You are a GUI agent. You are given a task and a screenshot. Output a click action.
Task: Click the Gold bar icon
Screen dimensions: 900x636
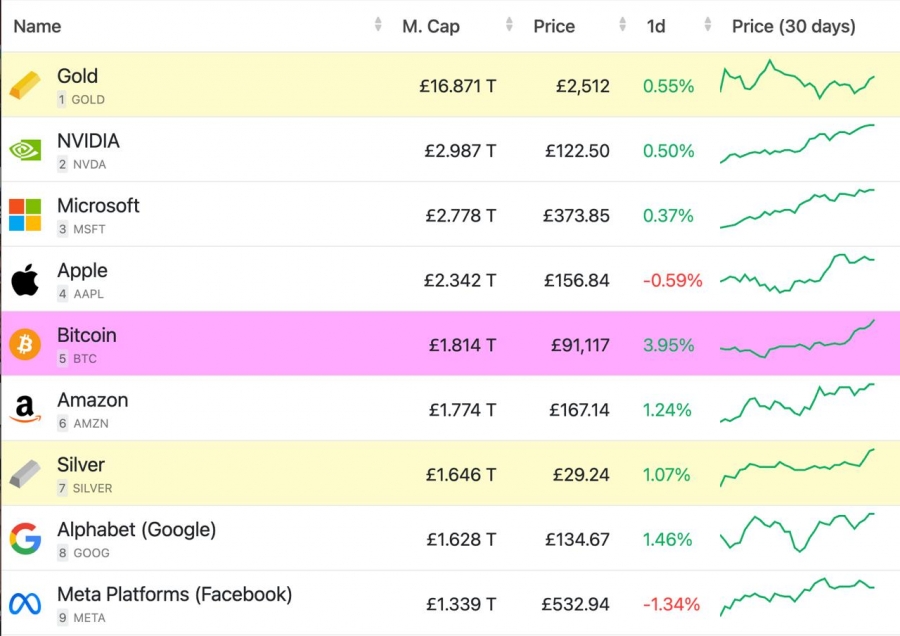click(x=25, y=85)
